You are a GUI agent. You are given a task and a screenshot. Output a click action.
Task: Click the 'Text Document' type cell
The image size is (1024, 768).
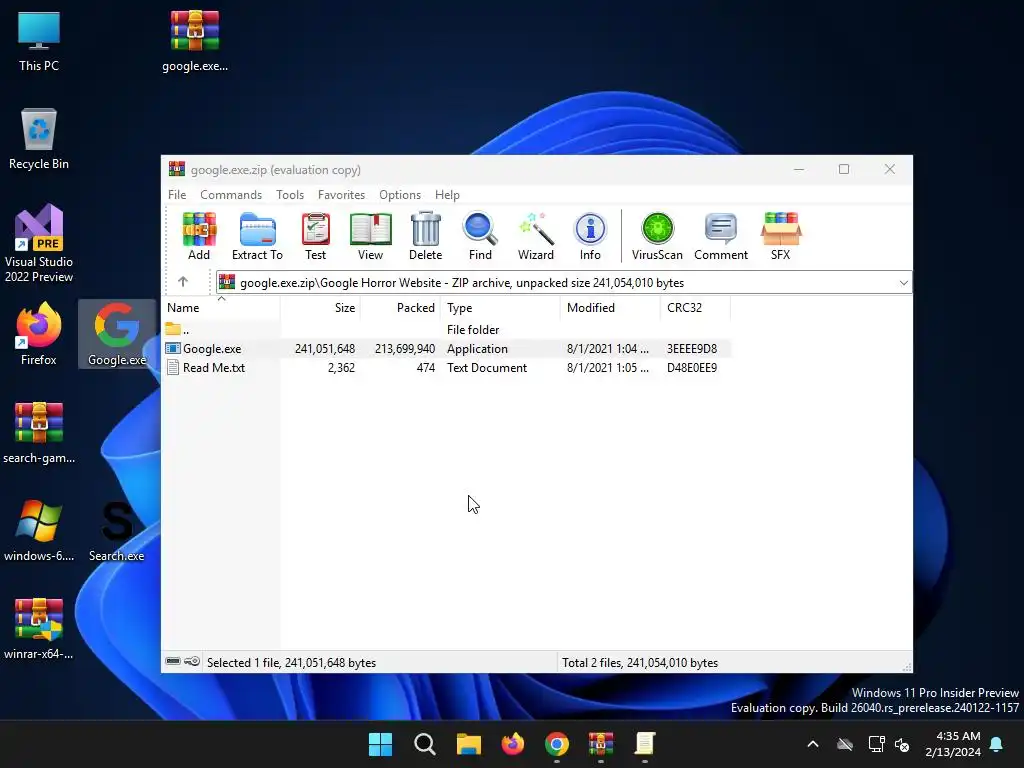point(487,368)
